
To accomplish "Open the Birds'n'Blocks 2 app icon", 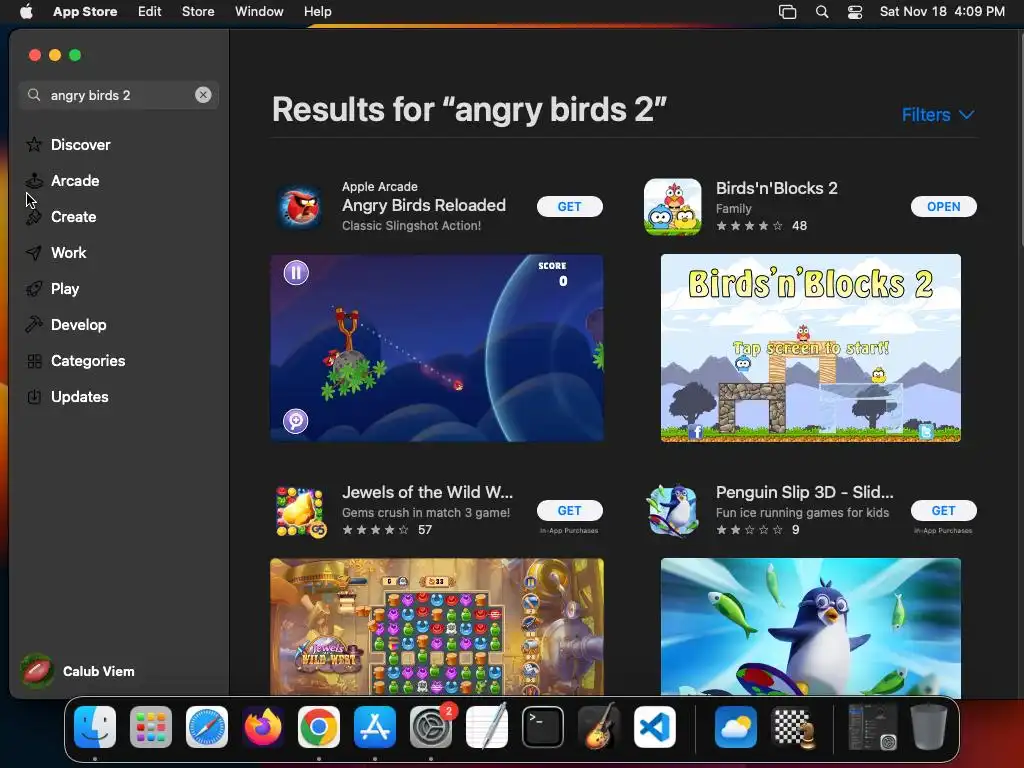I will coord(673,206).
